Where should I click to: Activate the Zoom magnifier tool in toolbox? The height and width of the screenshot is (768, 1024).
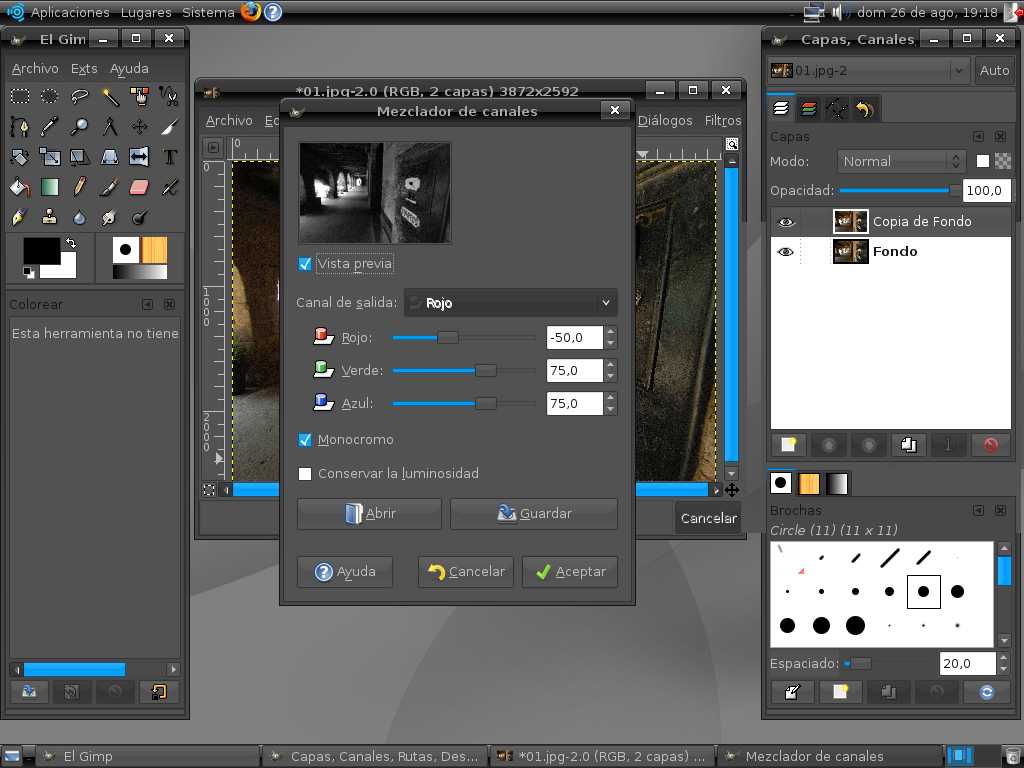pos(80,127)
